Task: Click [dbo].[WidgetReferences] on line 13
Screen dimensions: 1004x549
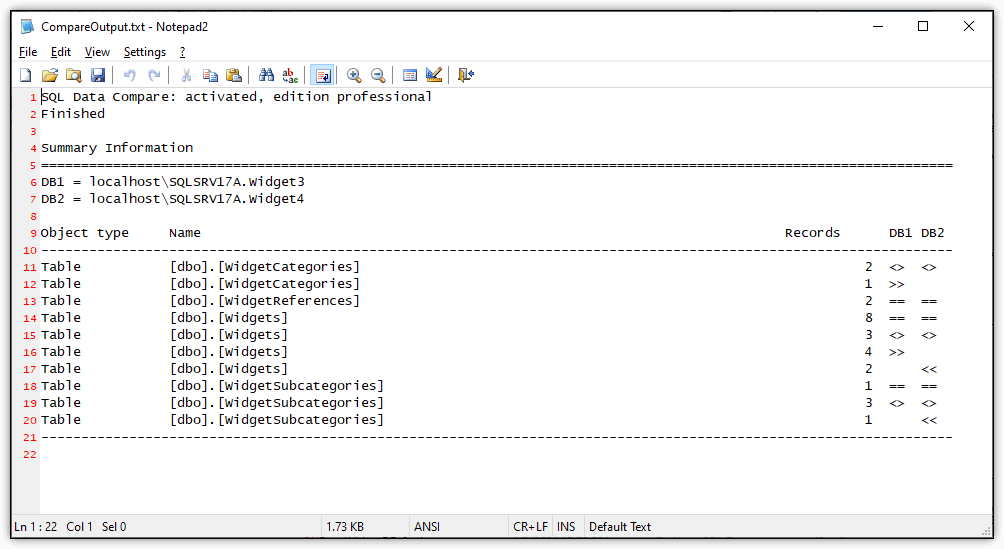Action: 264,301
